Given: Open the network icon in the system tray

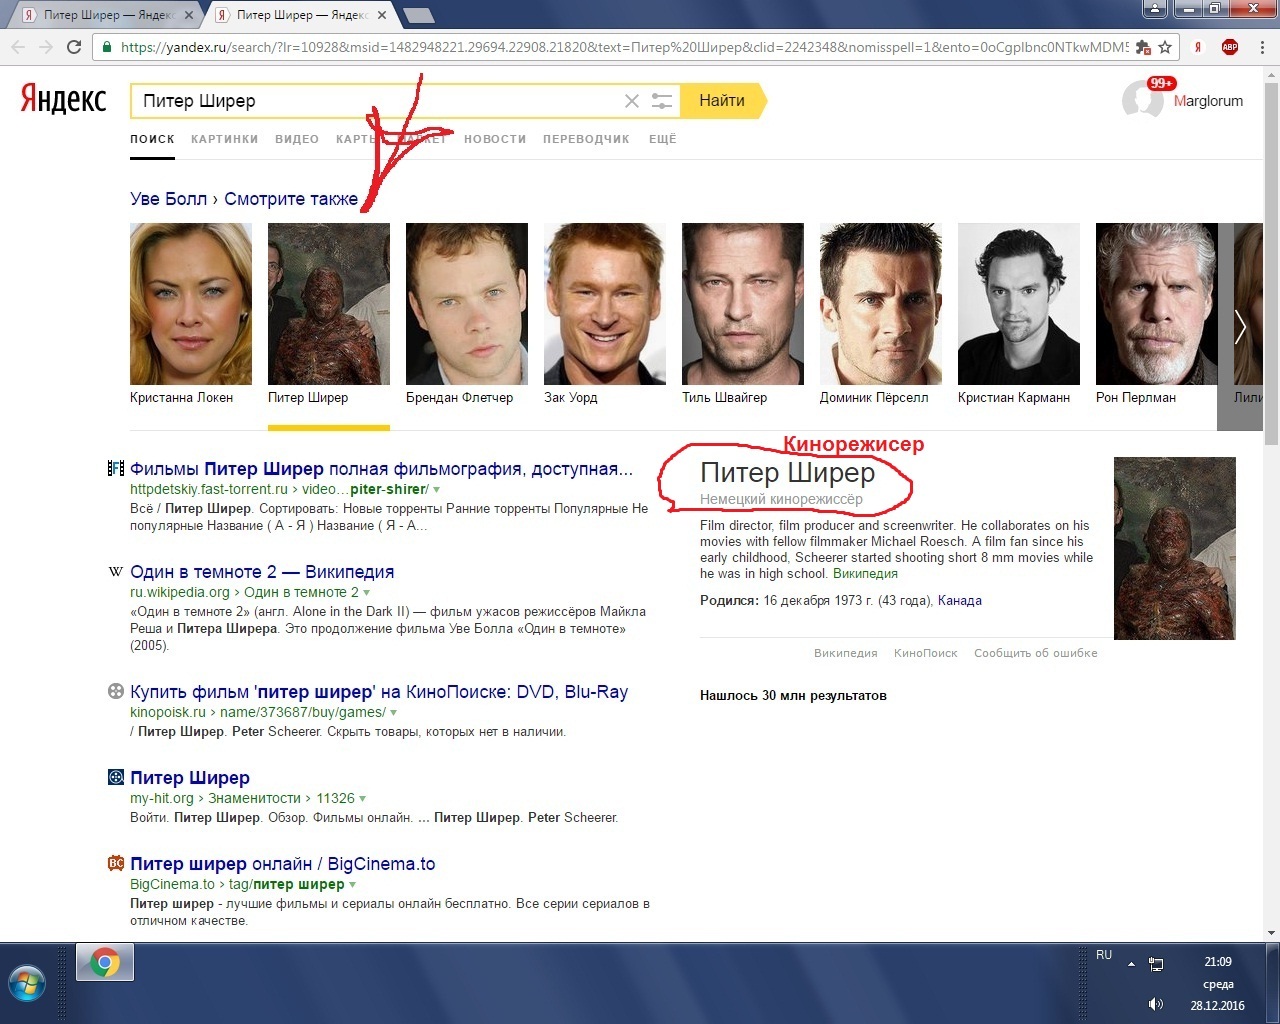Looking at the screenshot, I should click(x=1156, y=964).
